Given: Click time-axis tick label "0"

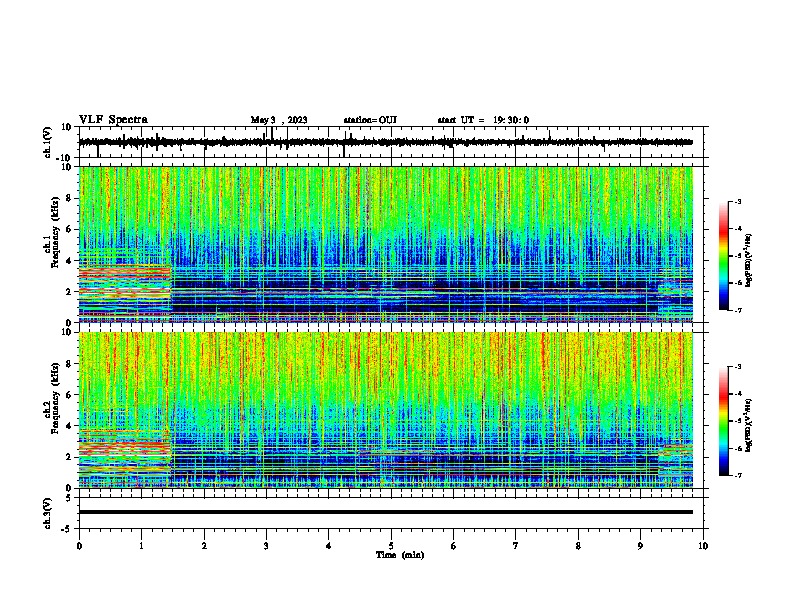Looking at the screenshot, I should 79,546.
